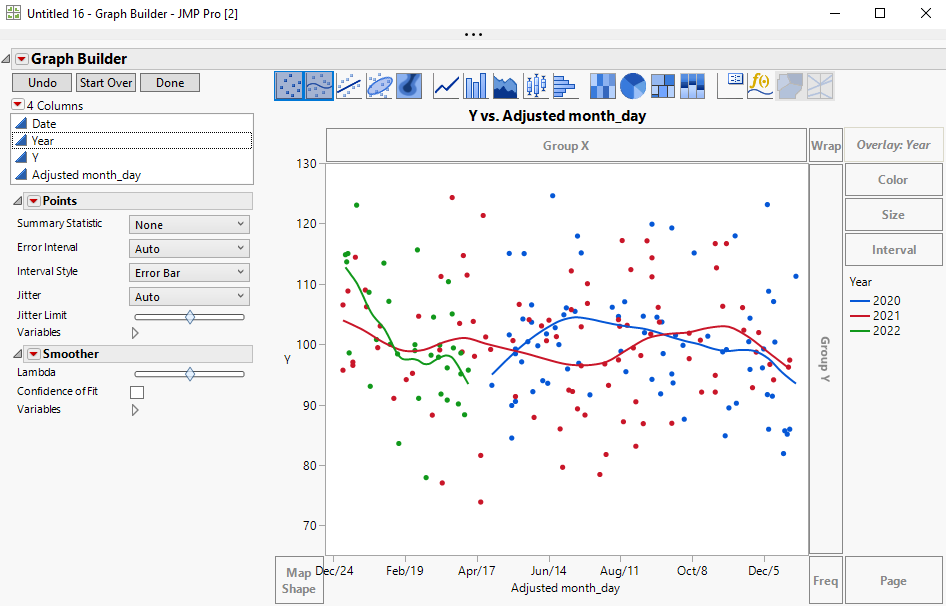This screenshot has width=946, height=606.
Task: Click the Page drop zone
Action: point(894,581)
